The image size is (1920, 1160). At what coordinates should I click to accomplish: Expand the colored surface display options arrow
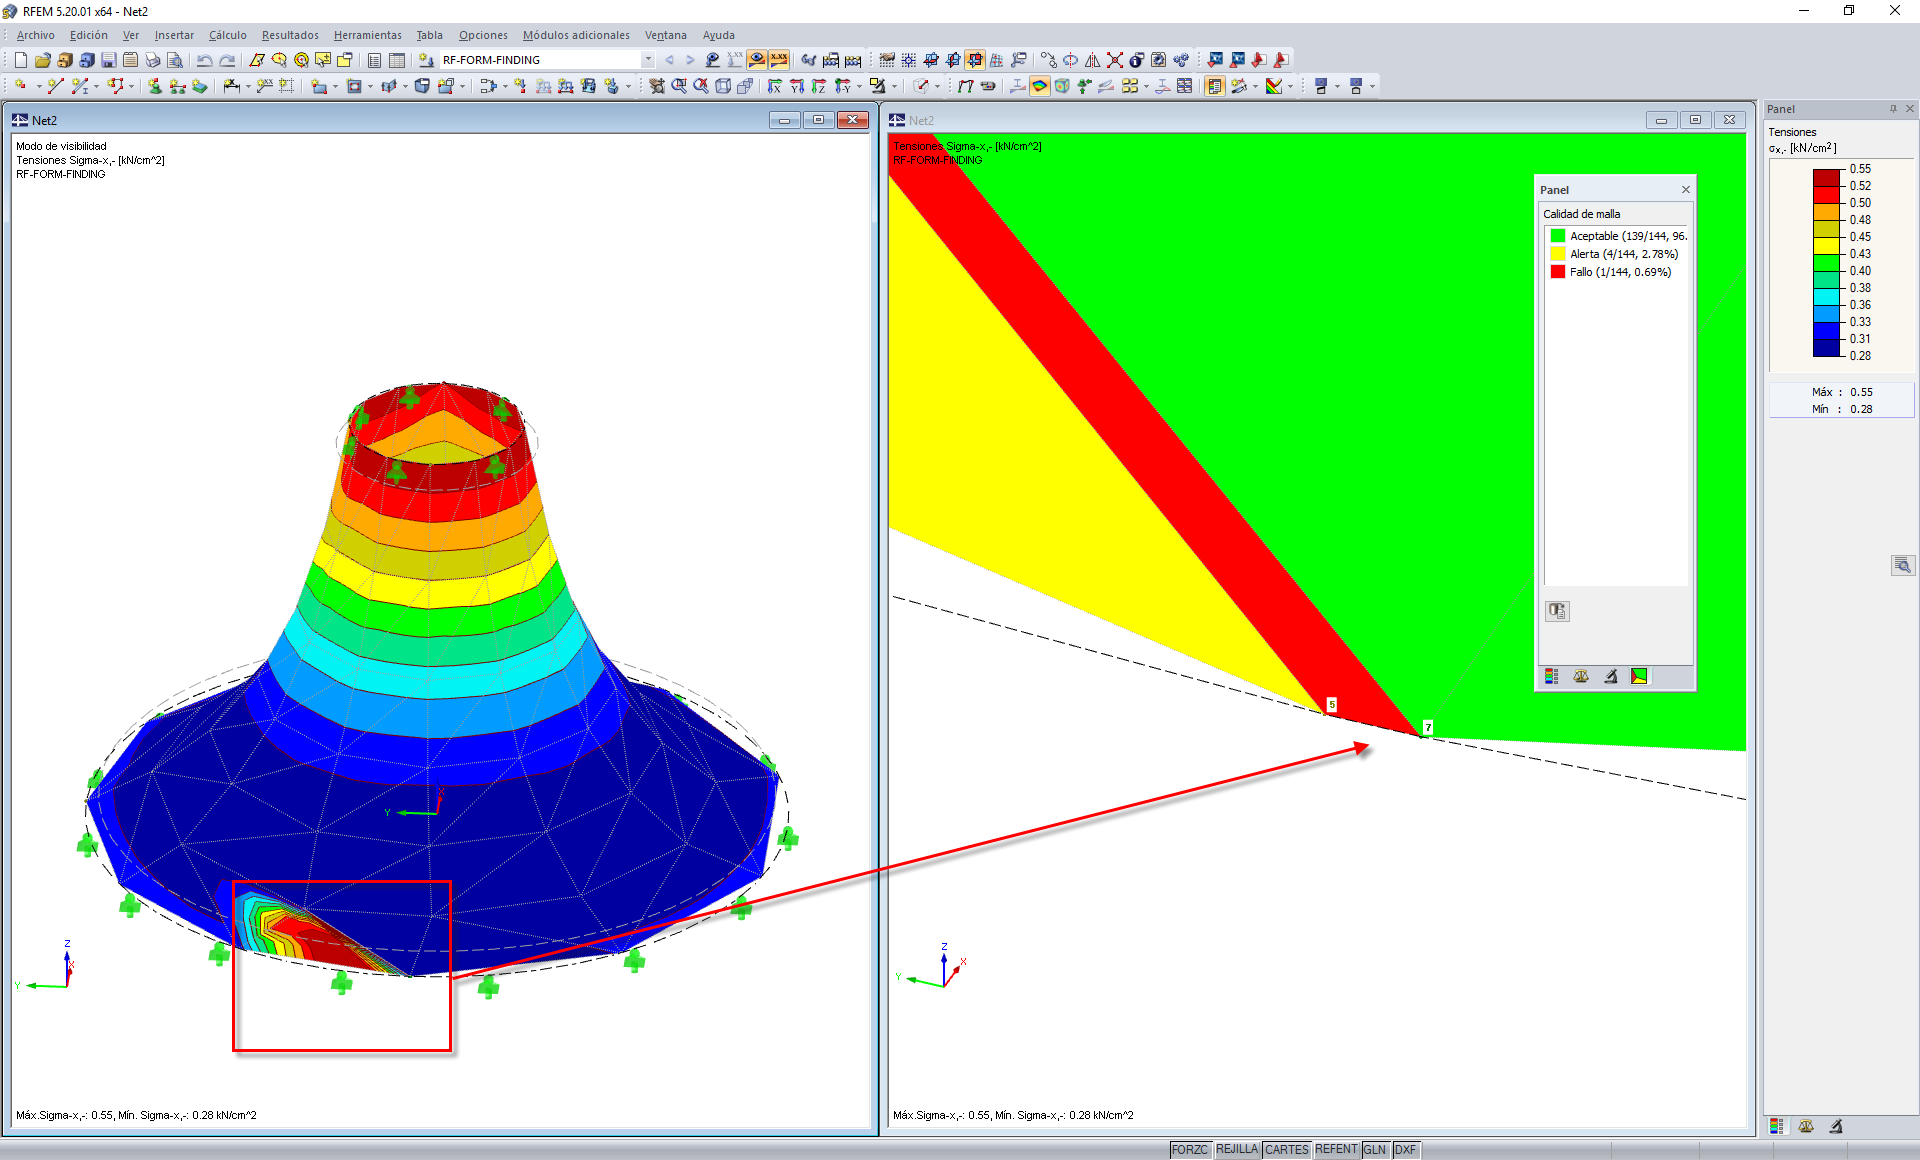[1289, 86]
